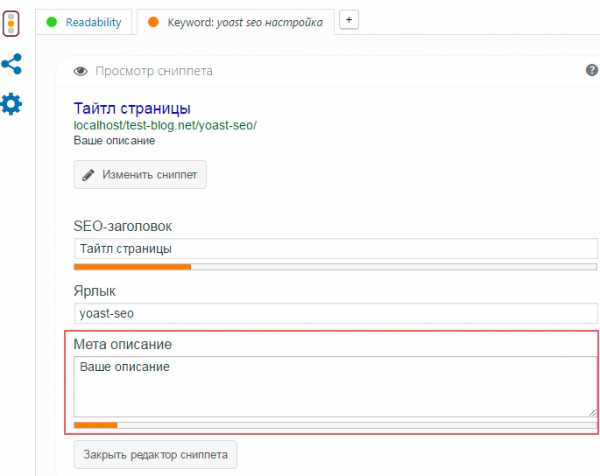600x476 pixels.
Task: Click the progress bar below Мета описание
Action: click(x=336, y=425)
